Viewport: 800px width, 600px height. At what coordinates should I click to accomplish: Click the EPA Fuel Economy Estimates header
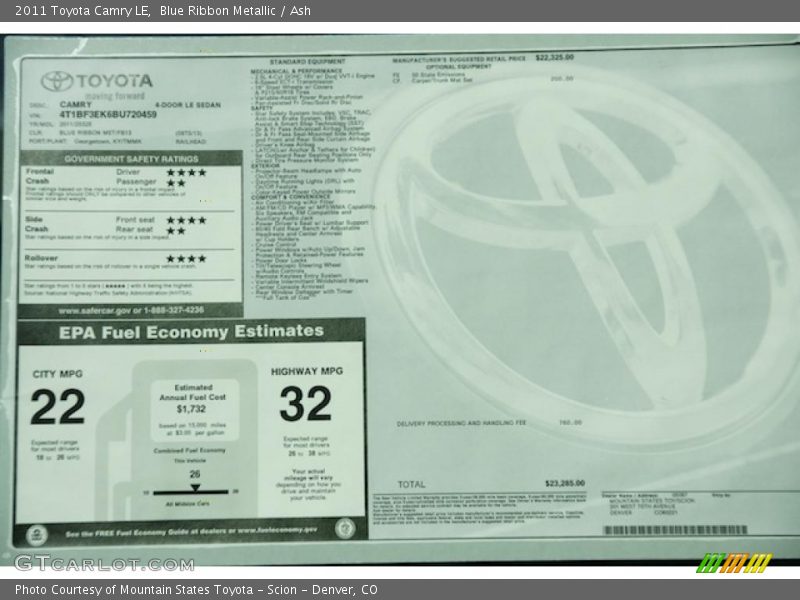click(x=190, y=331)
